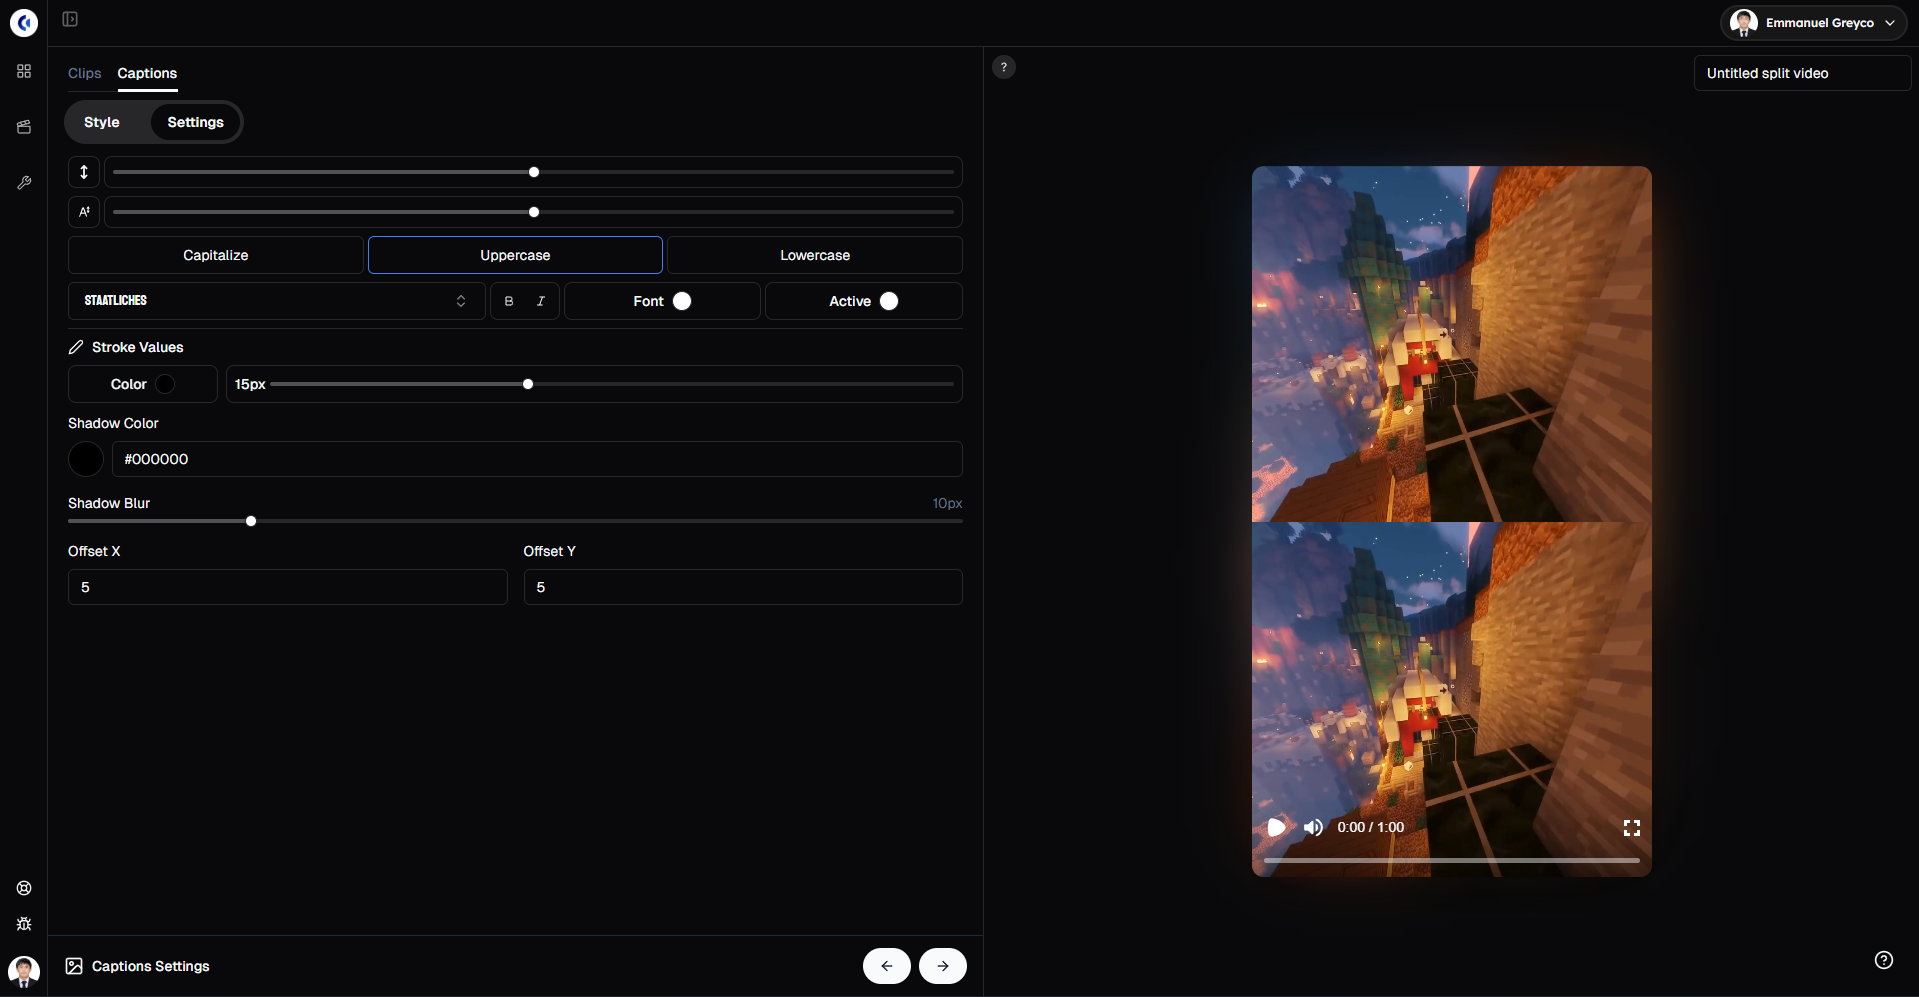Click the Offset Y input field
Screen dimensions: 1919x997
point(743,587)
